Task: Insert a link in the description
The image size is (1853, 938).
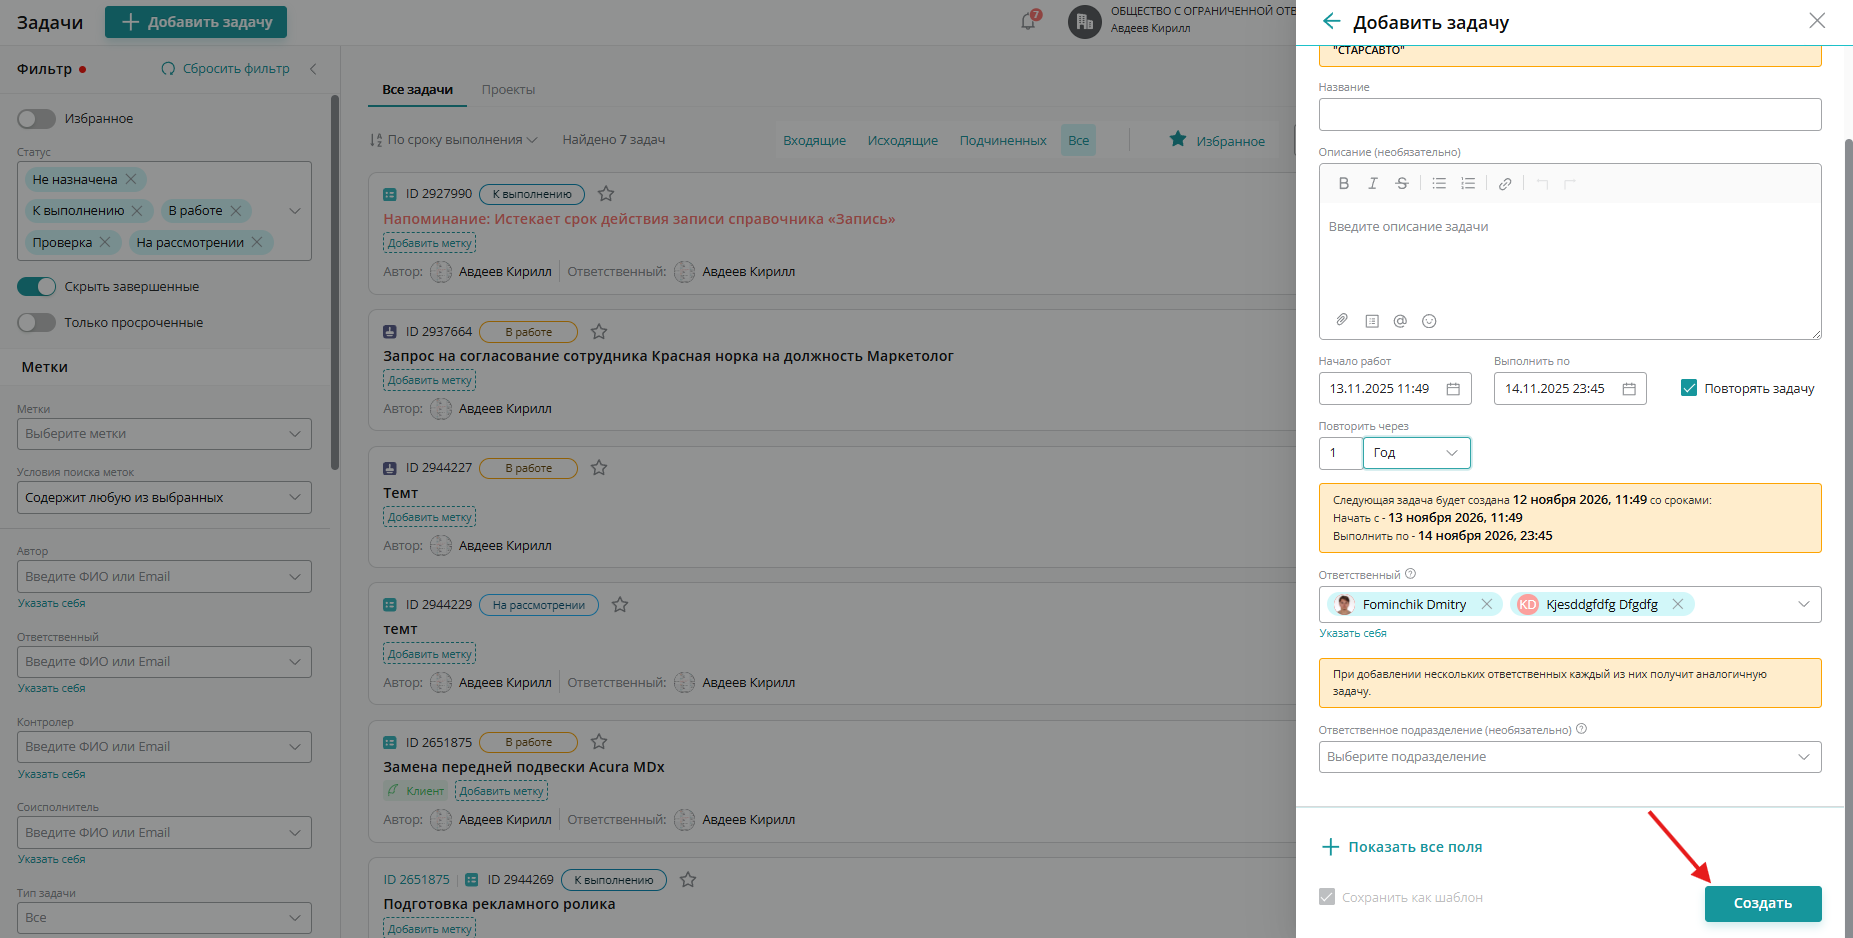Action: point(1504,183)
